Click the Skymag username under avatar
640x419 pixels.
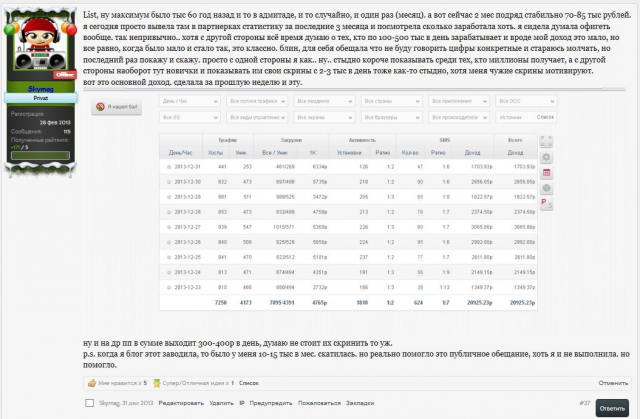point(41,89)
